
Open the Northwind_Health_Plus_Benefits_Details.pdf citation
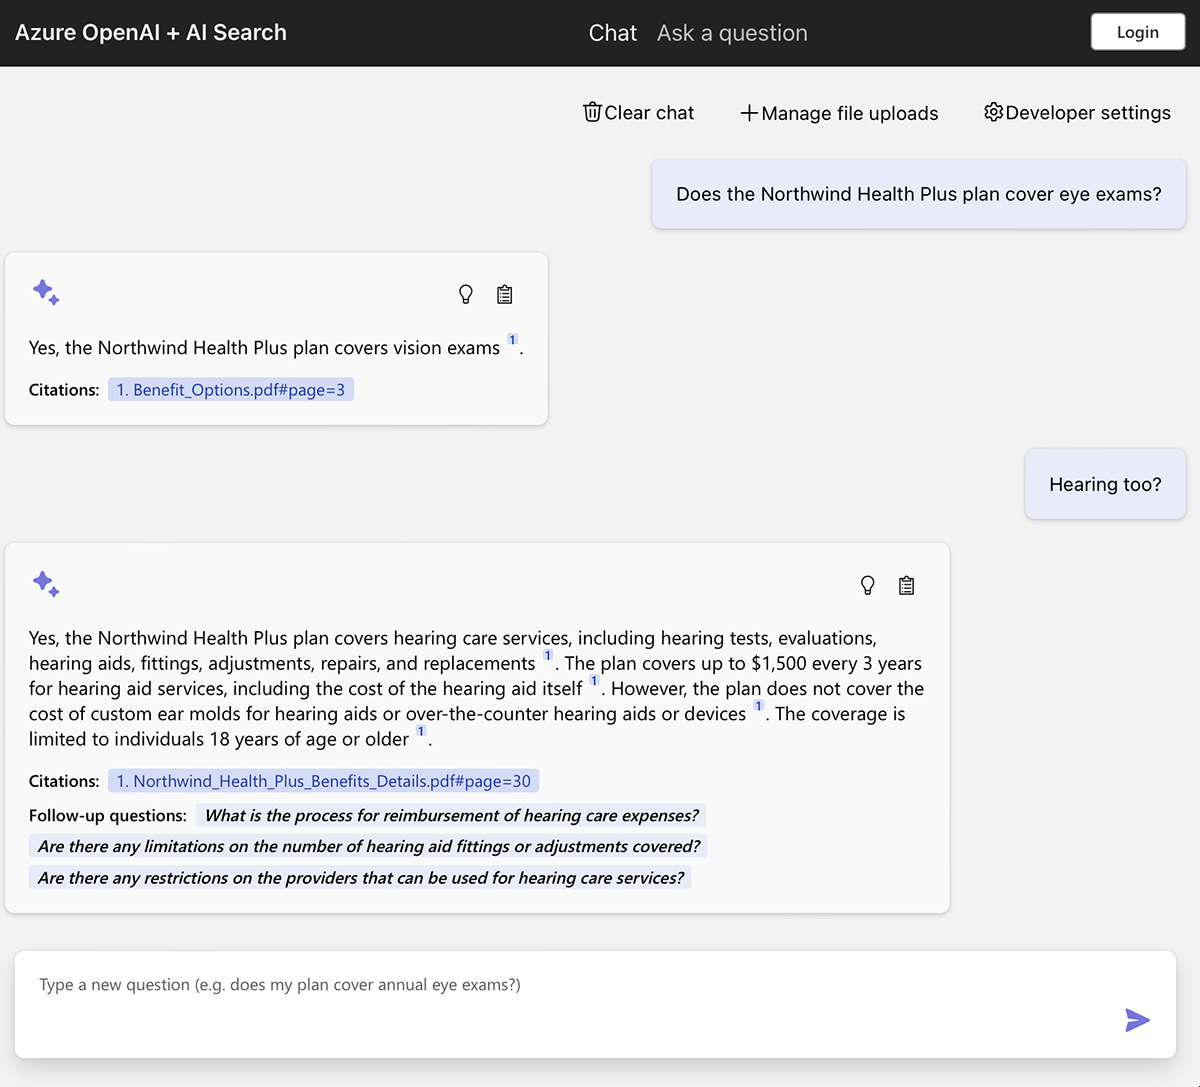point(324,780)
